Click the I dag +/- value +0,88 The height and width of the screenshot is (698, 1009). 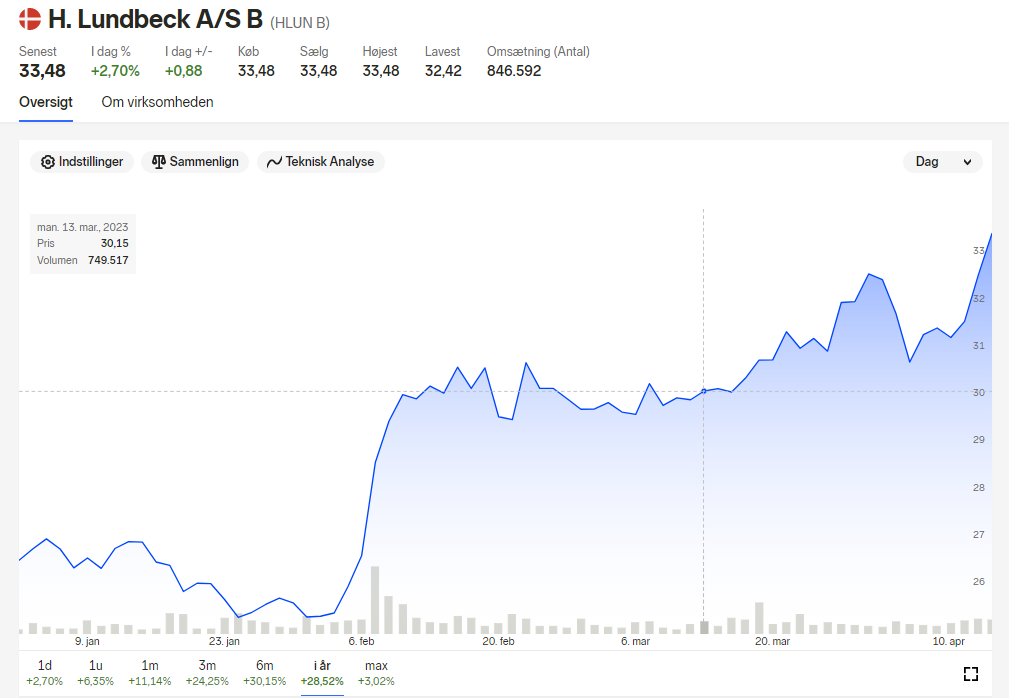pyautogui.click(x=183, y=71)
